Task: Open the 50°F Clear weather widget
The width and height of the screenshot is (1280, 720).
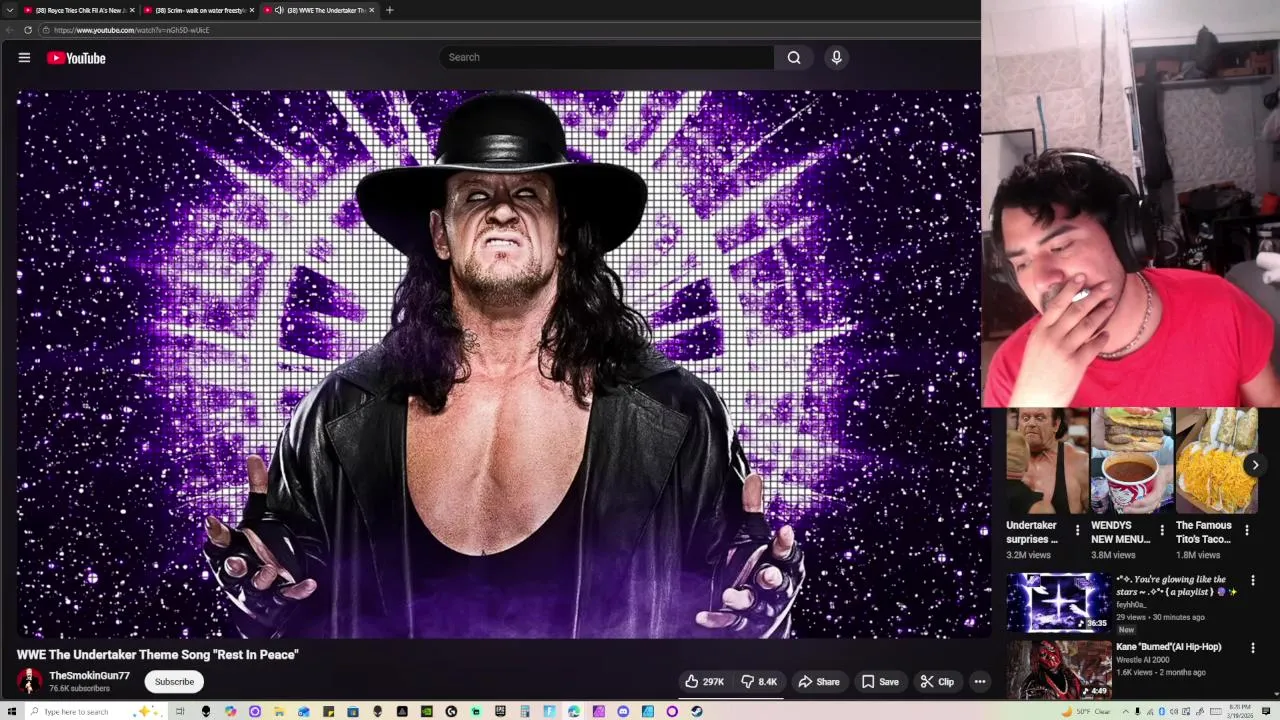Action: 1088,712
